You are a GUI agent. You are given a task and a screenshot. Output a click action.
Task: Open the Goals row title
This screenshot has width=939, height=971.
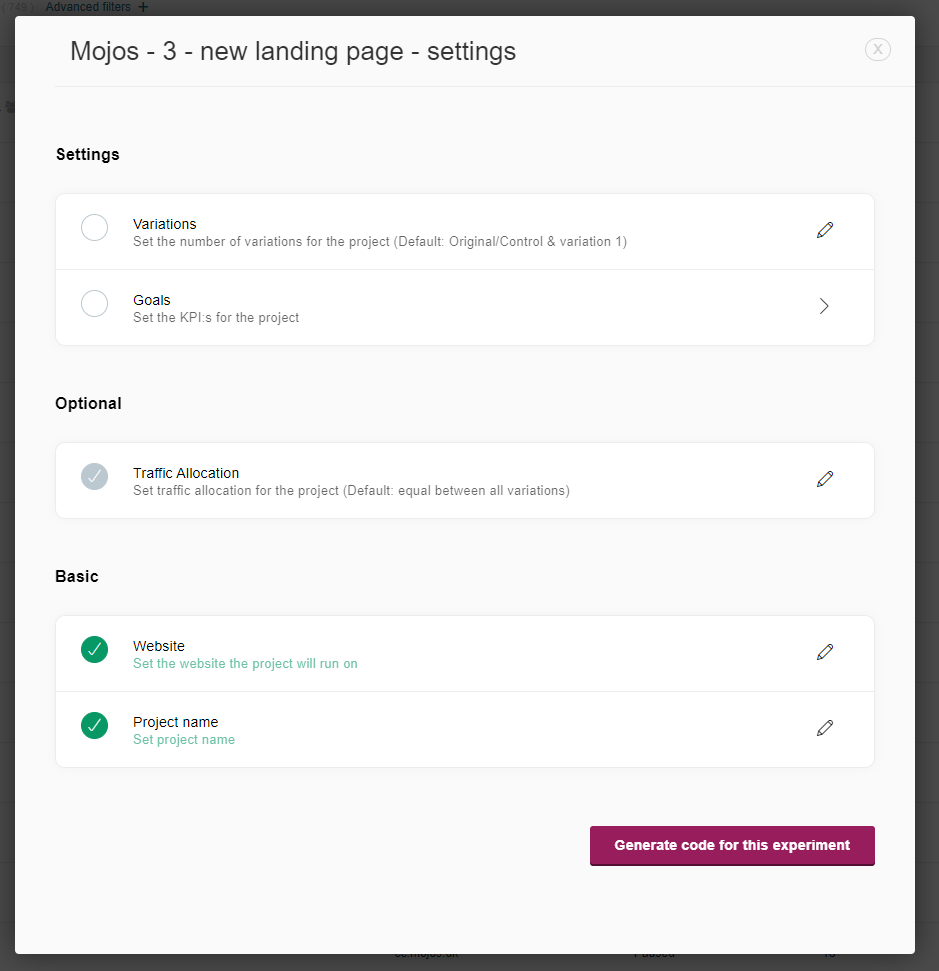(x=152, y=300)
